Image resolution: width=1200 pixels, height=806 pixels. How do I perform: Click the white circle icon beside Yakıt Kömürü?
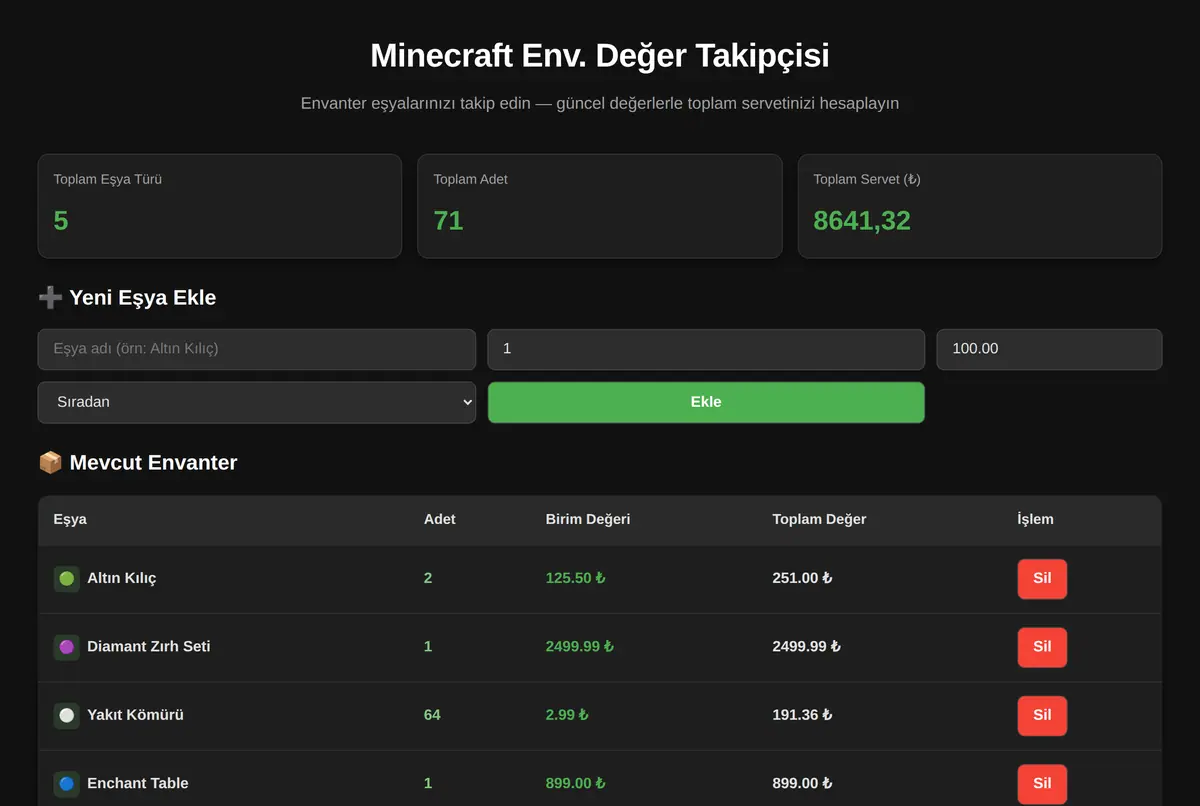(66, 716)
